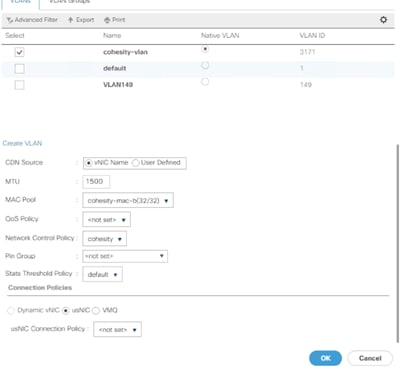Click the VLAN149 name cell
Image resolution: width=406 pixels, height=367 pixels.
[118, 85]
